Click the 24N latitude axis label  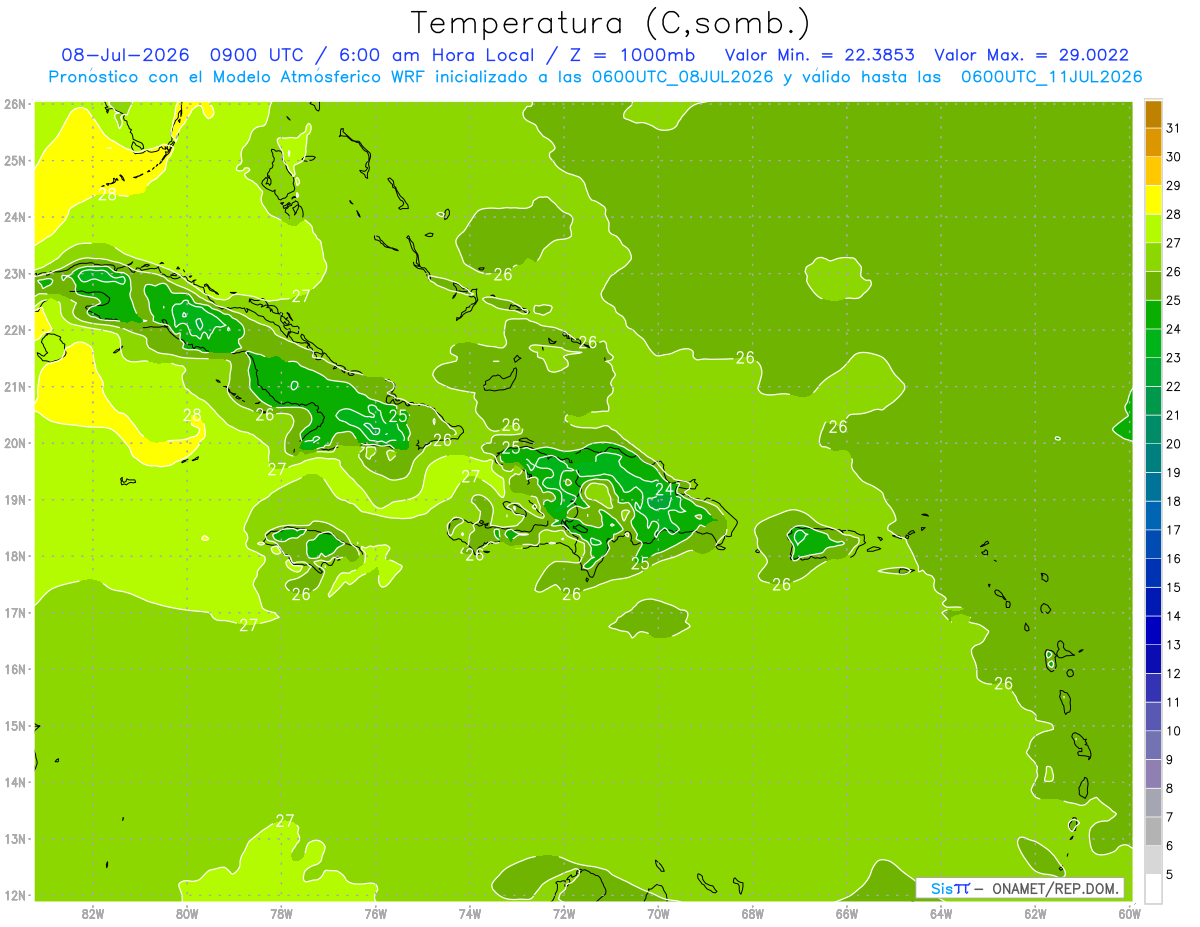(x=15, y=217)
